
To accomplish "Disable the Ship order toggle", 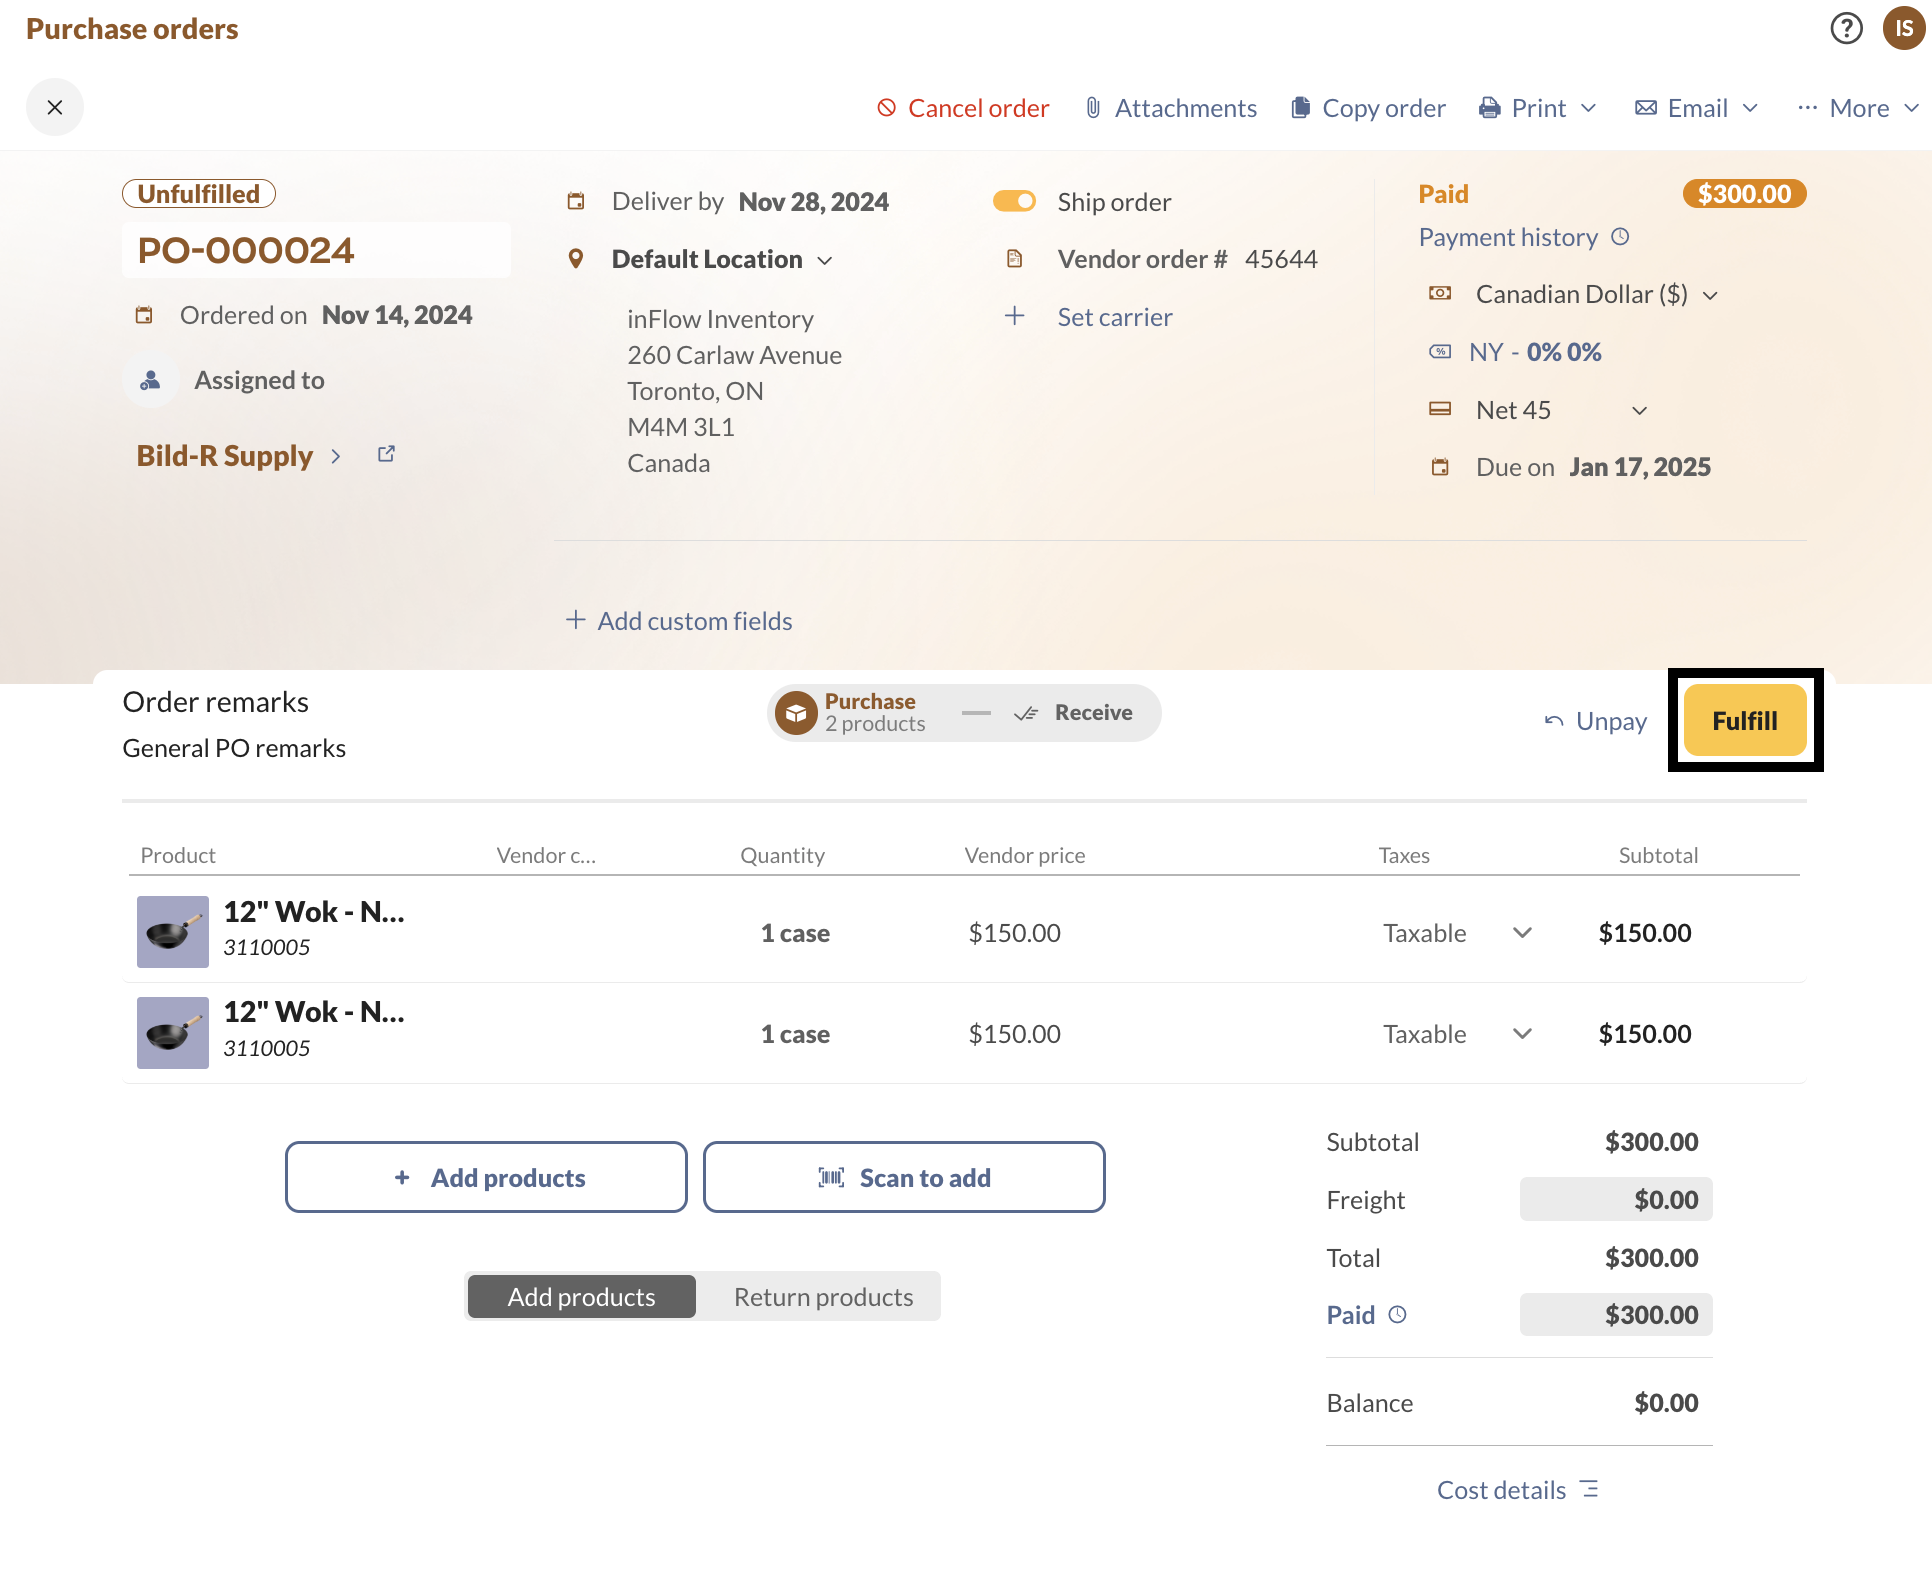I will pyautogui.click(x=1014, y=201).
